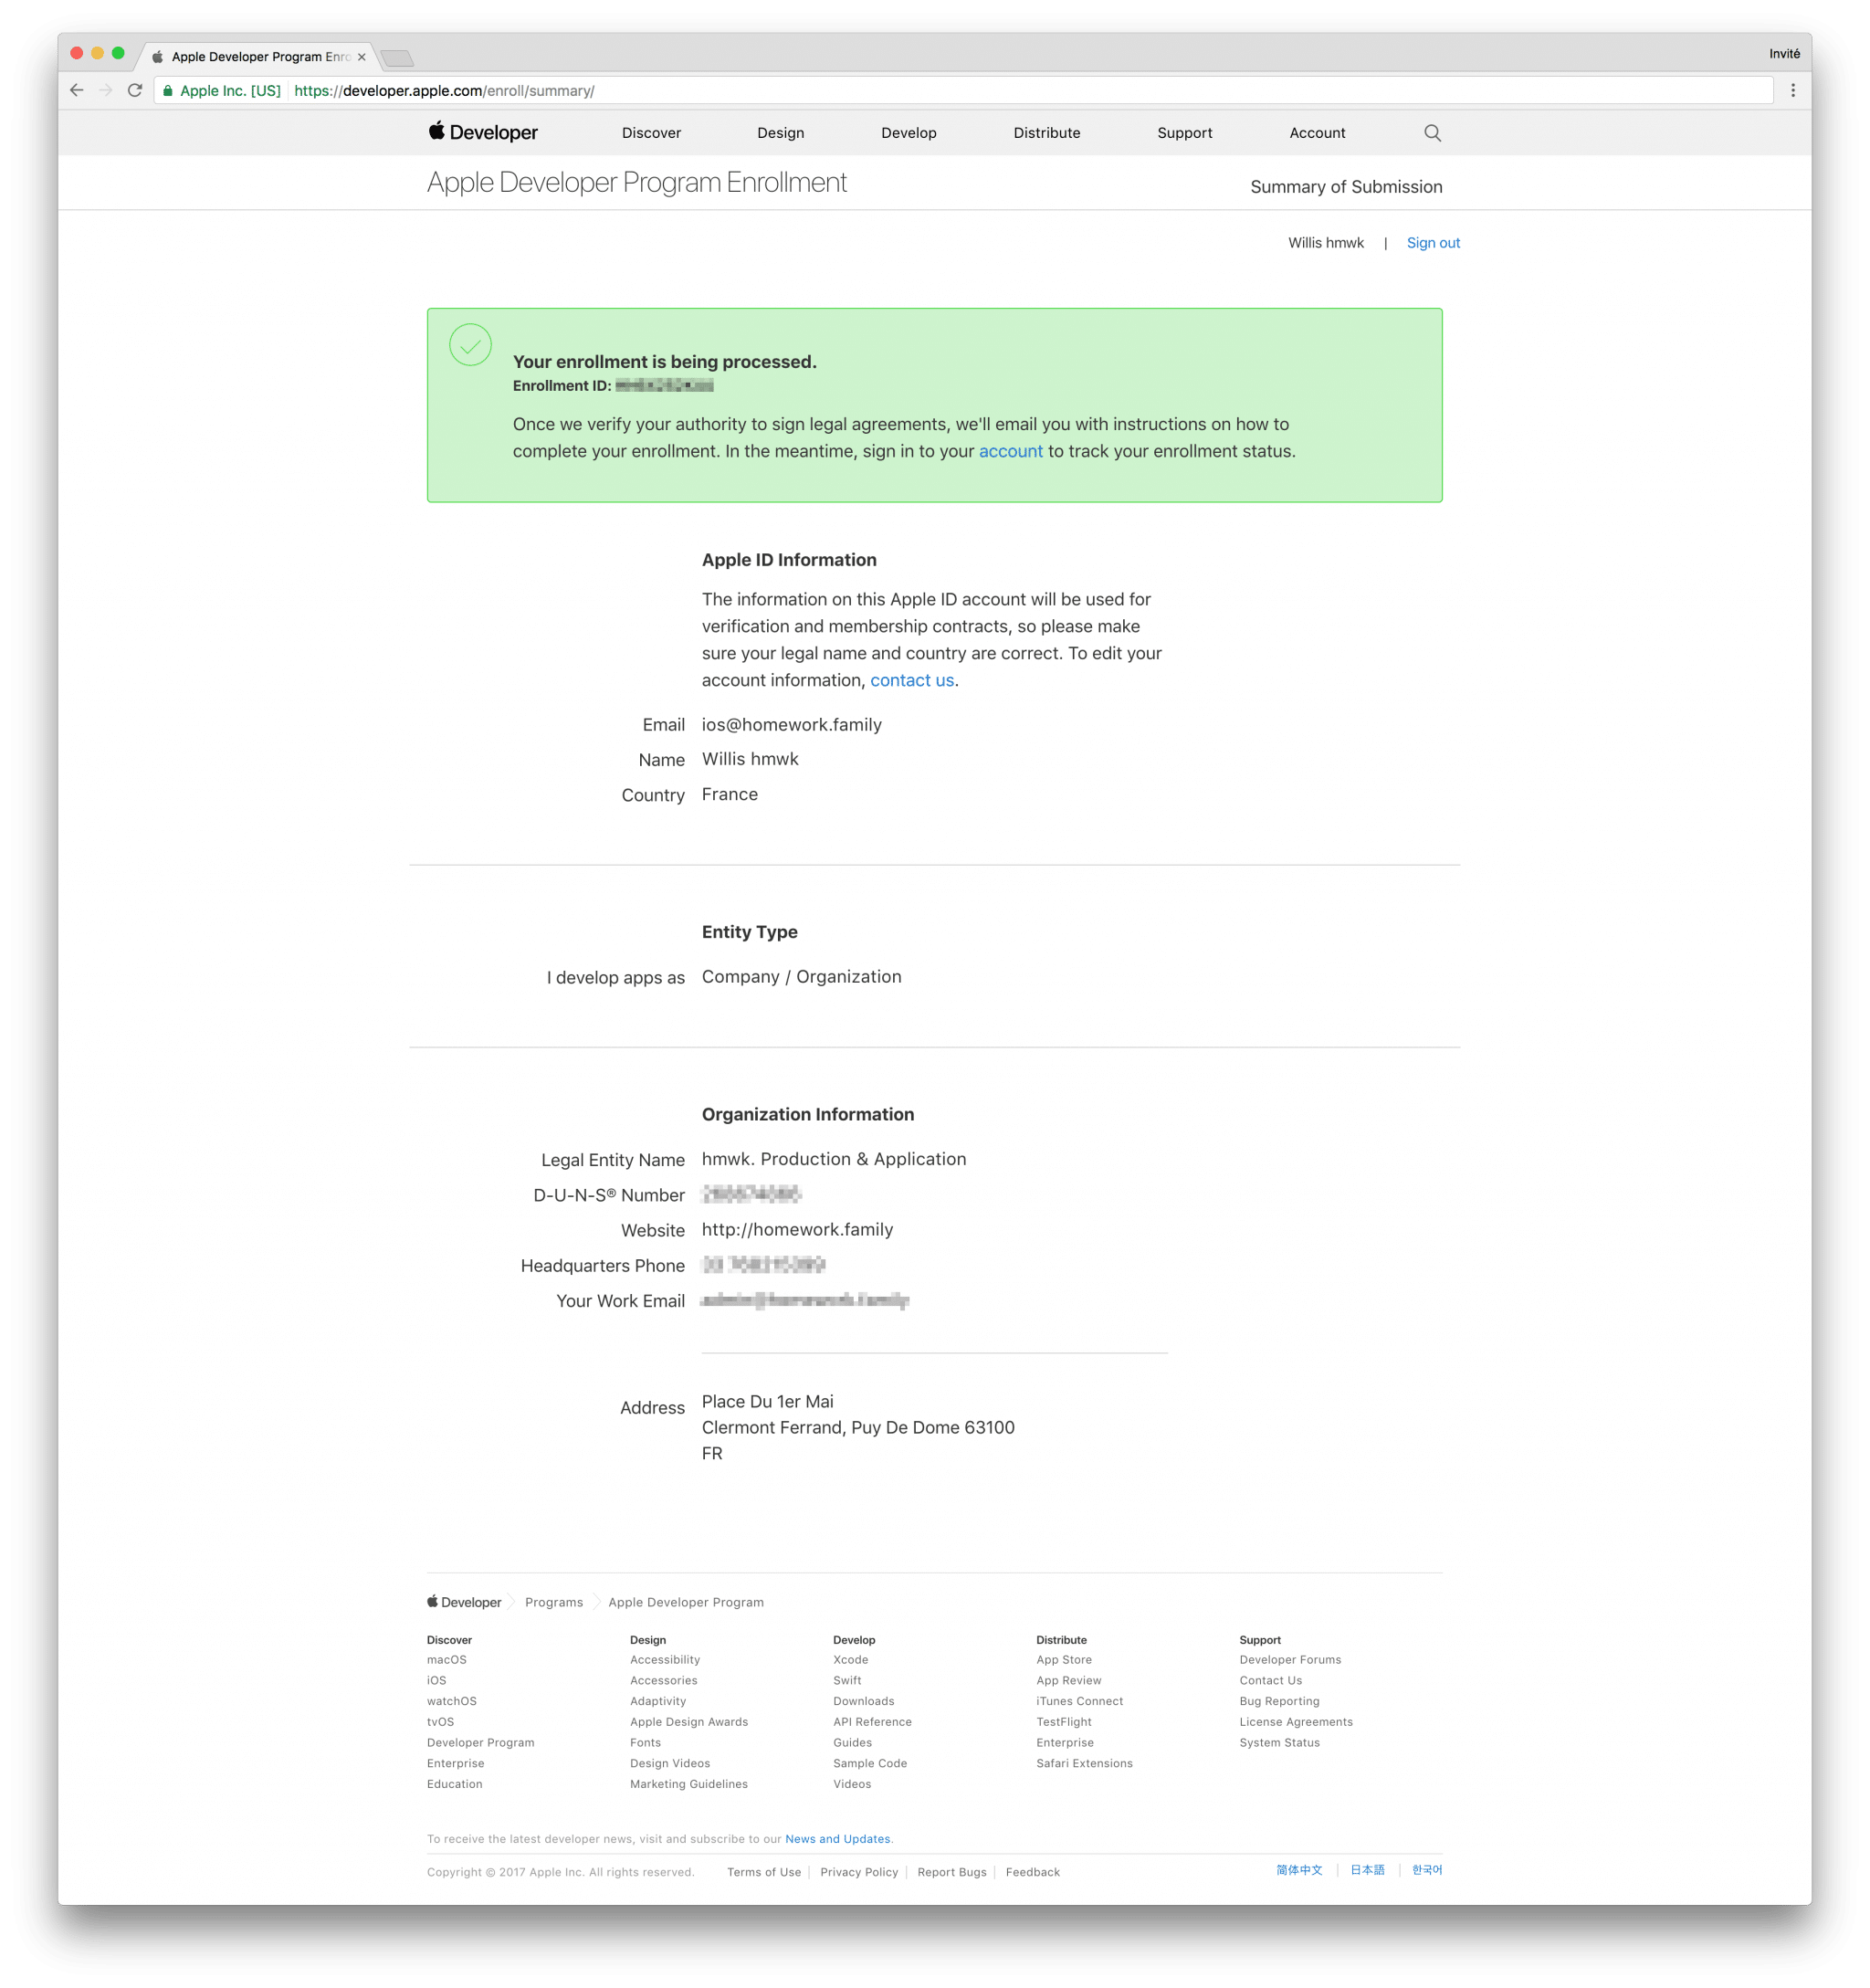Open Programs breadcrumb link
Image resolution: width=1870 pixels, height=1988 pixels.
click(553, 1601)
